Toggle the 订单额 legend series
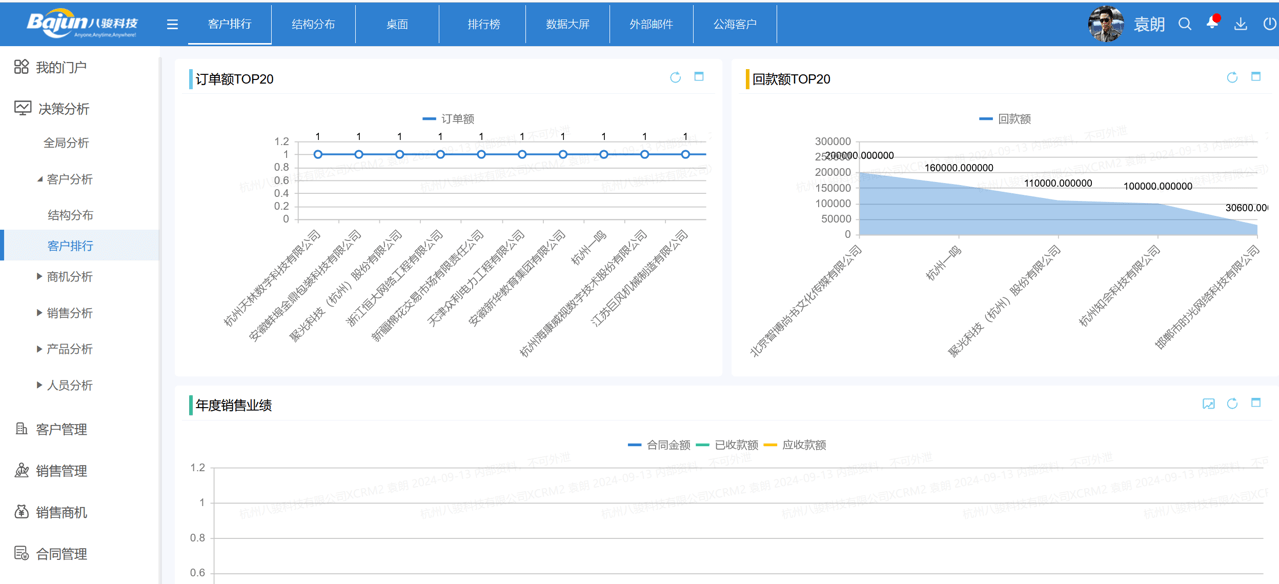The width and height of the screenshot is (1279, 584). click(x=448, y=119)
